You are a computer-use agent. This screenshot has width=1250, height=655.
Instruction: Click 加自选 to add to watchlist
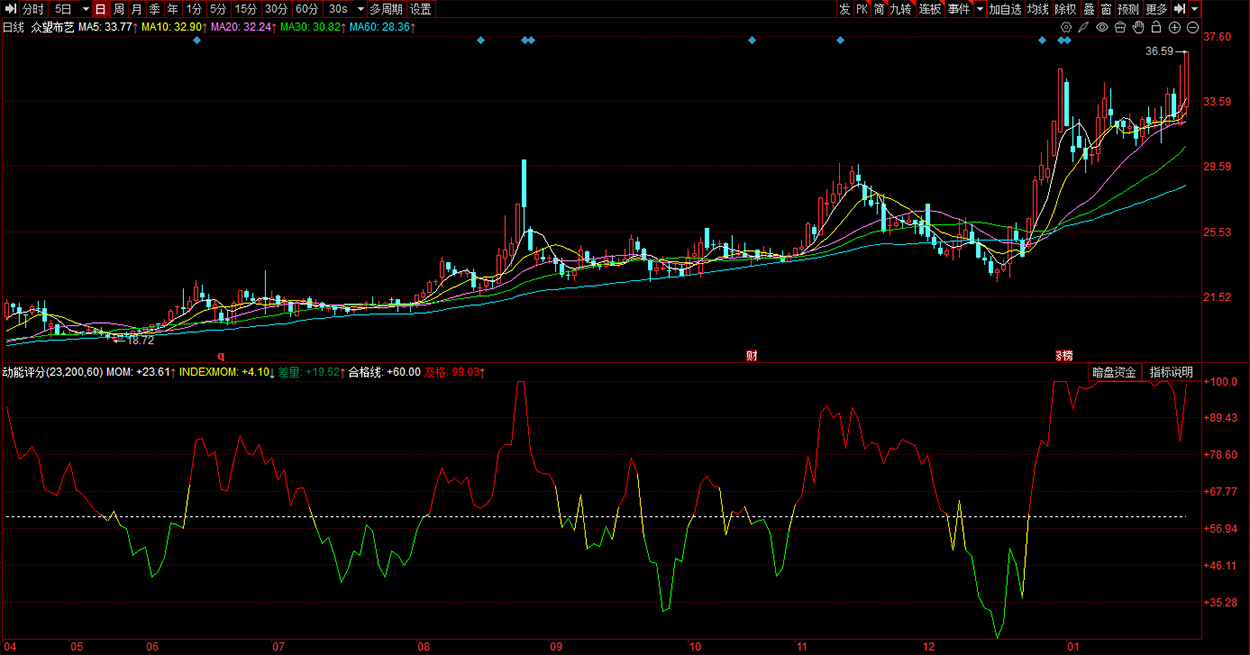pyautogui.click(x=1005, y=9)
